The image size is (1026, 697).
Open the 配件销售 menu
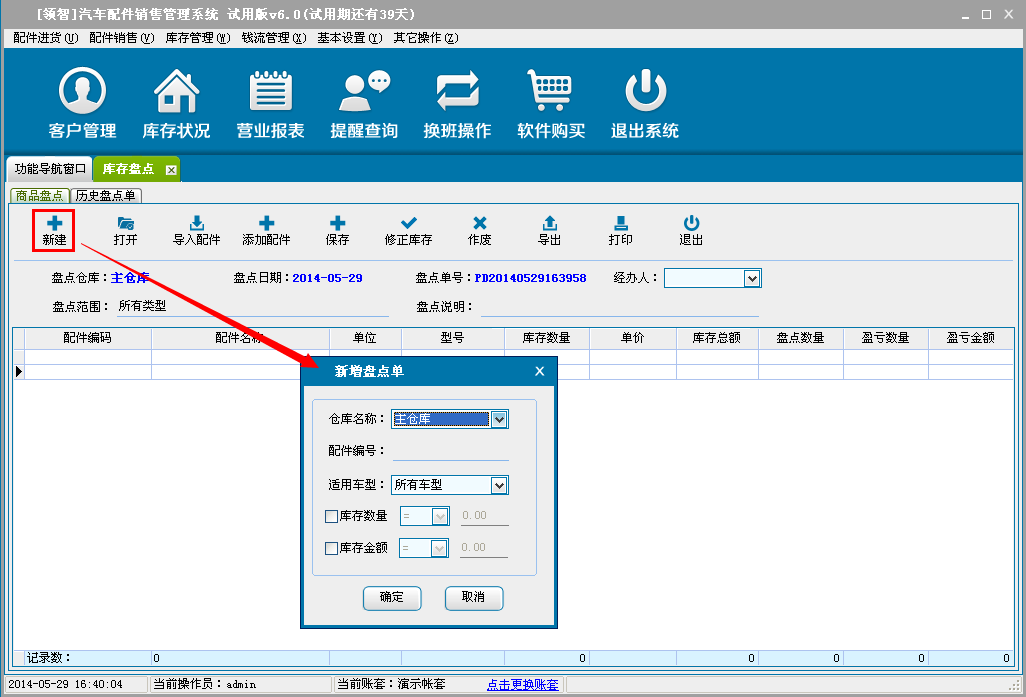[121, 38]
